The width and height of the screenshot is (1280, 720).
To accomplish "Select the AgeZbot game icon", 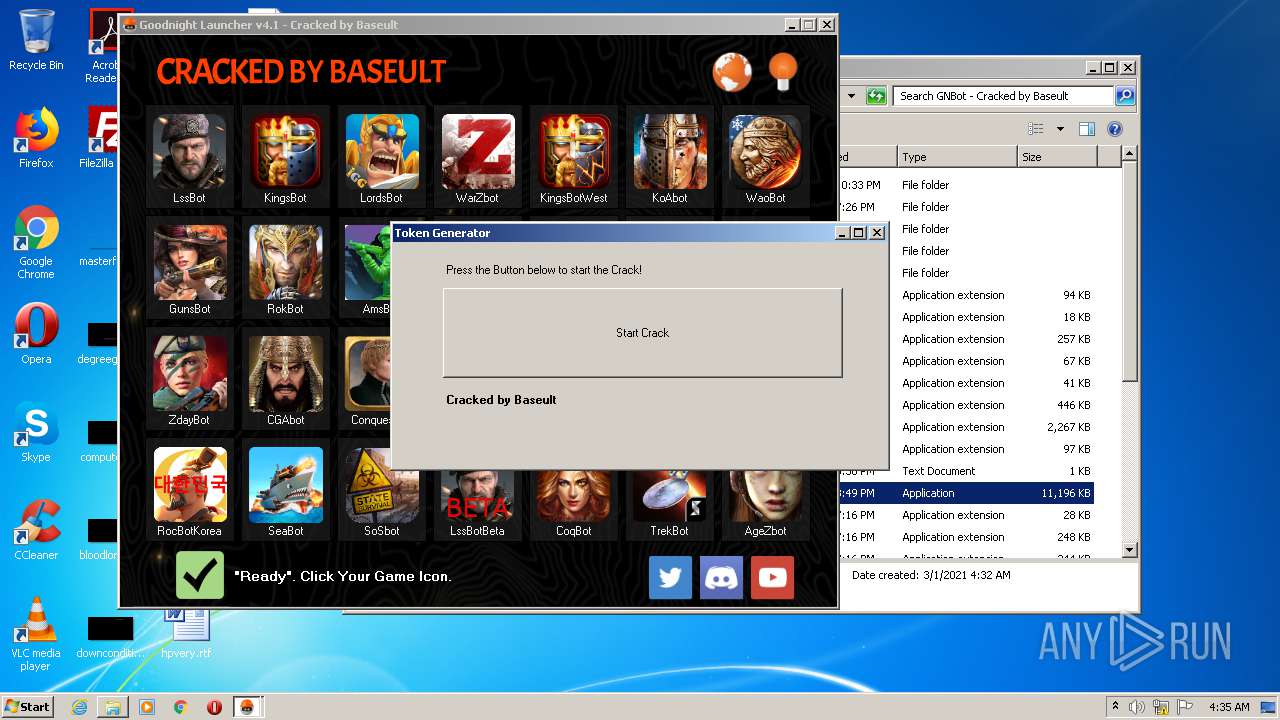I will (766, 497).
